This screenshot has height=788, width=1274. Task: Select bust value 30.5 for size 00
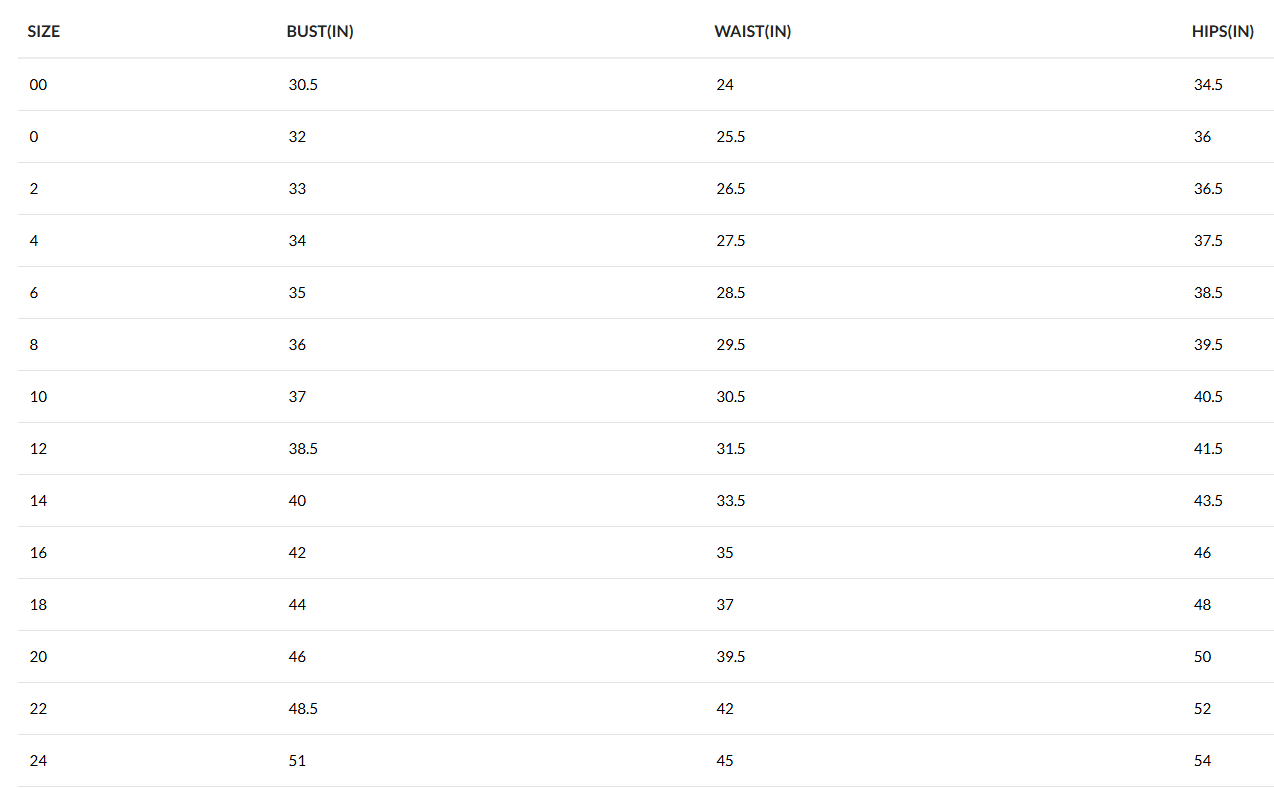click(303, 85)
